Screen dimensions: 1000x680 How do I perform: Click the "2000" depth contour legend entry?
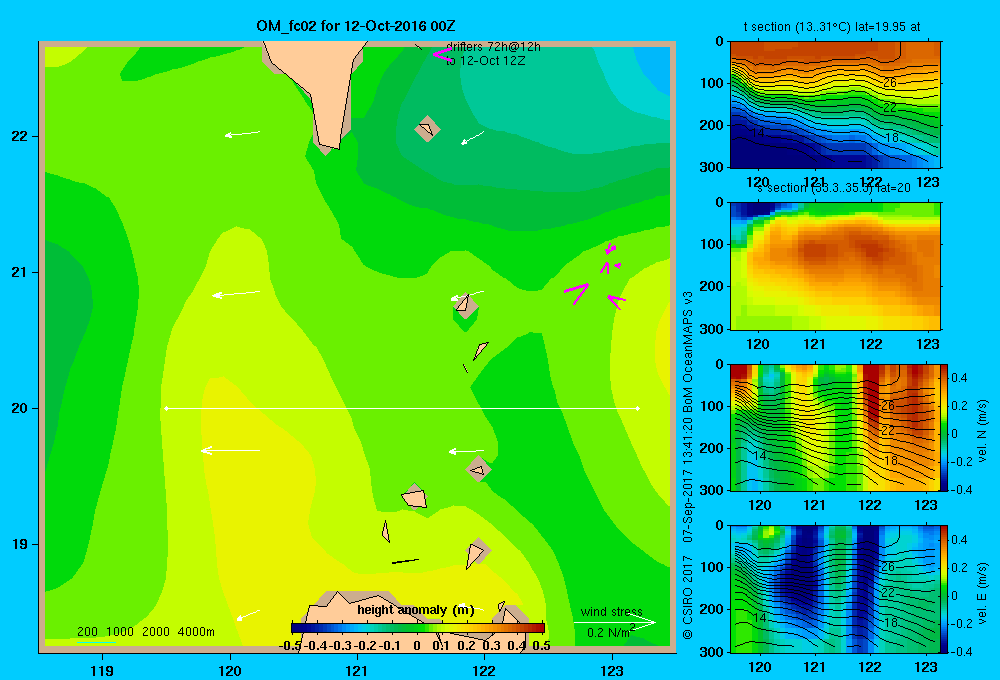[x=156, y=632]
